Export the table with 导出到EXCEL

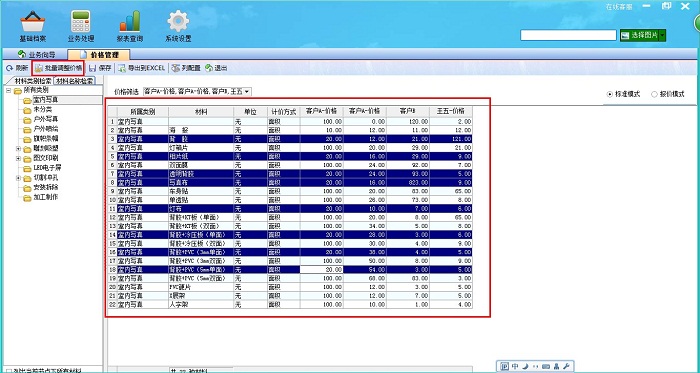click(142, 68)
